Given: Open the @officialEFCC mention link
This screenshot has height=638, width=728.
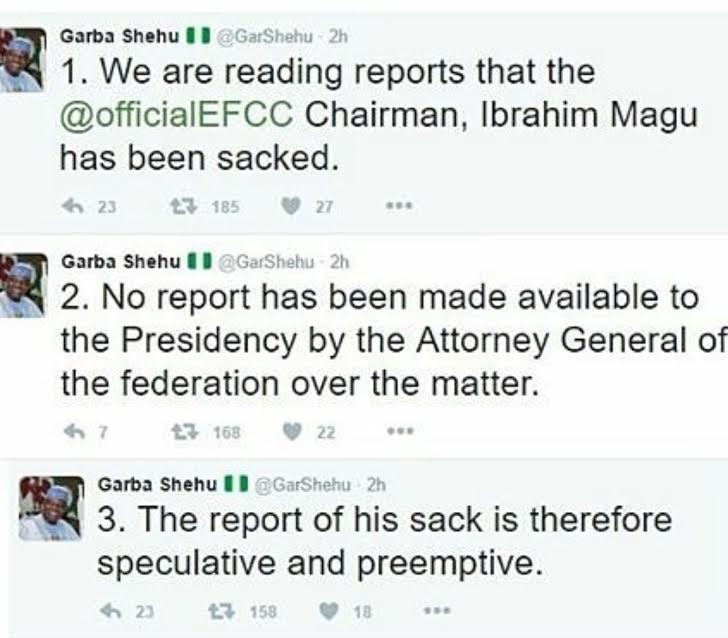Looking at the screenshot, I should (x=176, y=113).
